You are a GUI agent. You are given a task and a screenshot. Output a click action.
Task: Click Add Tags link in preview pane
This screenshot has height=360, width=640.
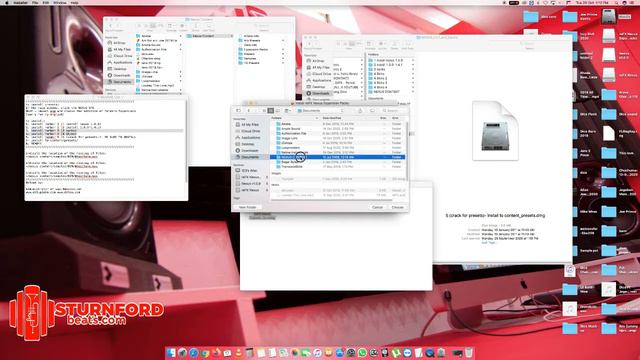coord(488,242)
